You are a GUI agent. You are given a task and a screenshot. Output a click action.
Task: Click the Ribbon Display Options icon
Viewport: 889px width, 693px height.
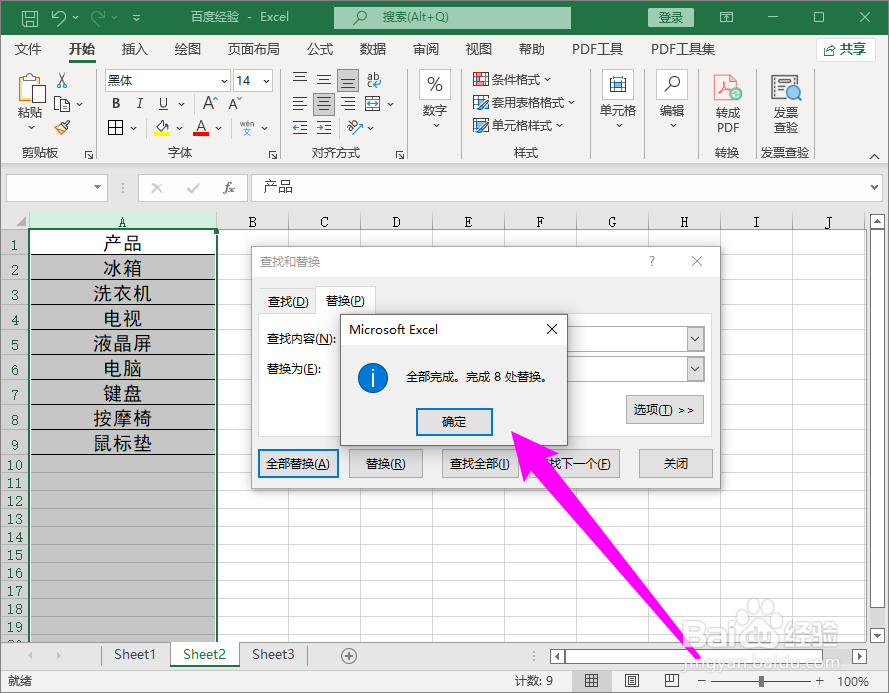tap(726, 18)
